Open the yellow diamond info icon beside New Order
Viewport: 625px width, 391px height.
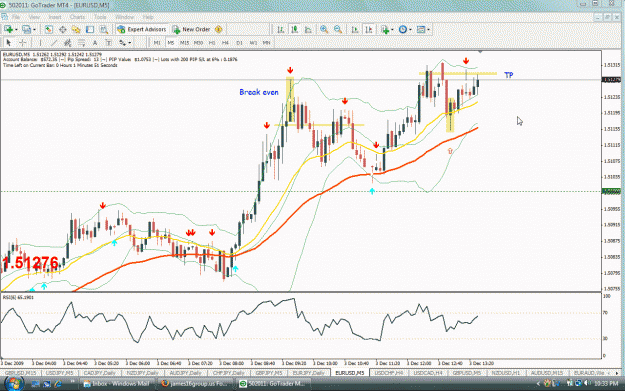pos(218,29)
